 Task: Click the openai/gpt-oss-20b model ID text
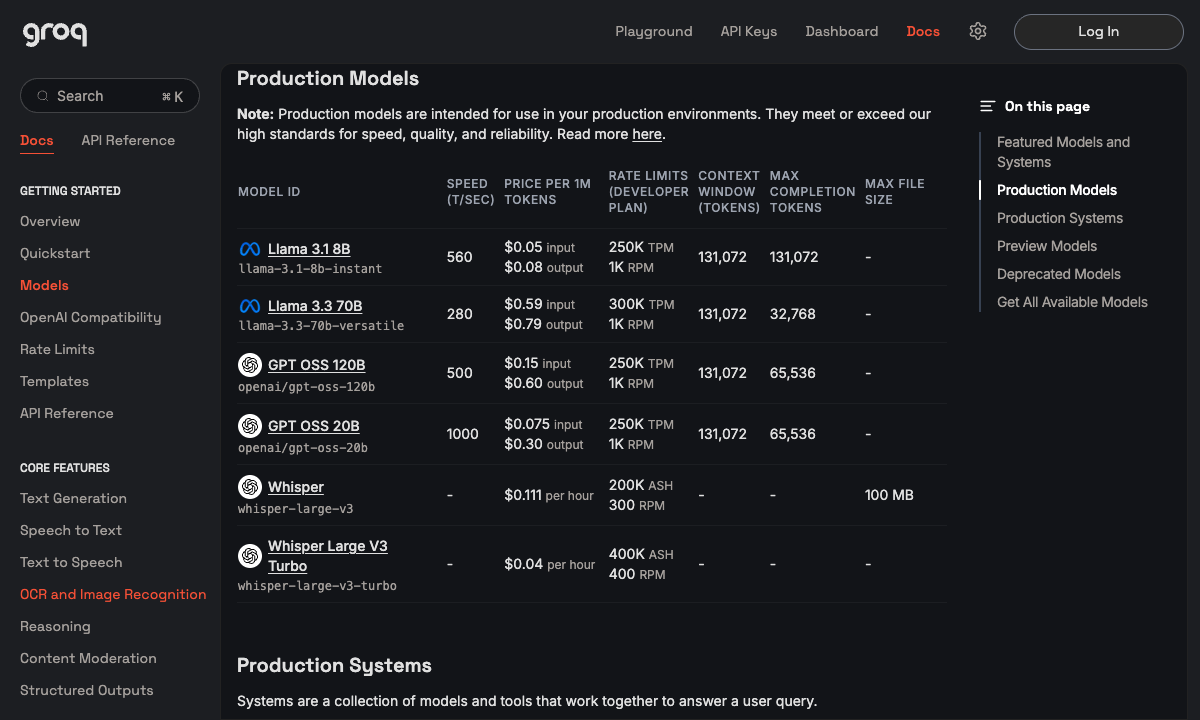tap(303, 447)
